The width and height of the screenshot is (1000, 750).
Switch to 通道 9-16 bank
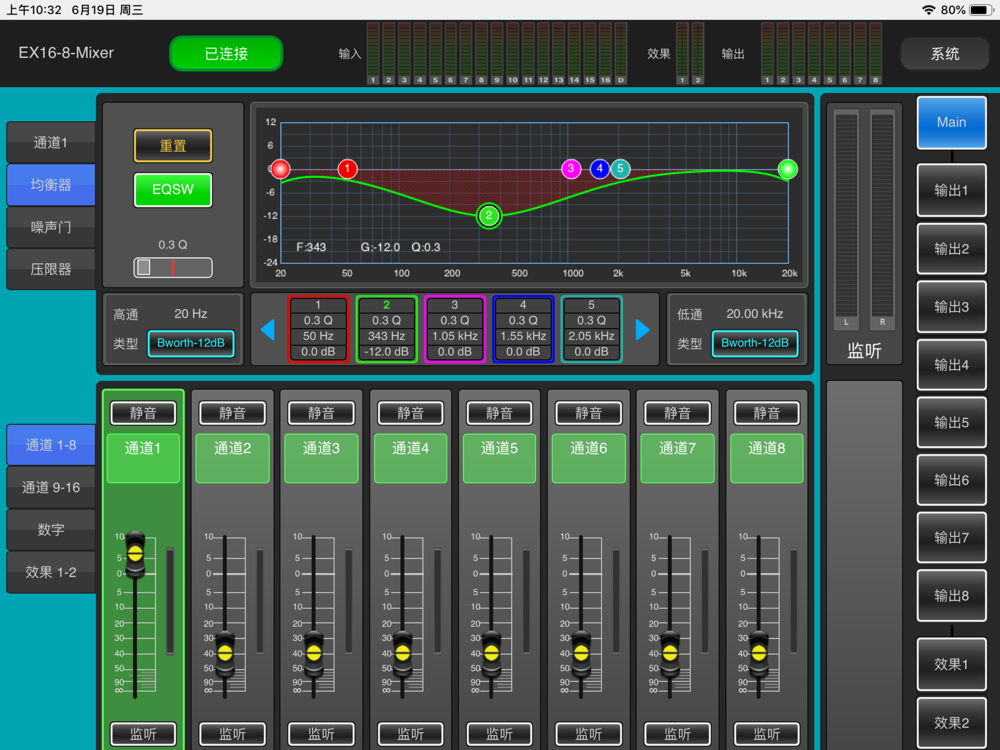tap(51, 487)
